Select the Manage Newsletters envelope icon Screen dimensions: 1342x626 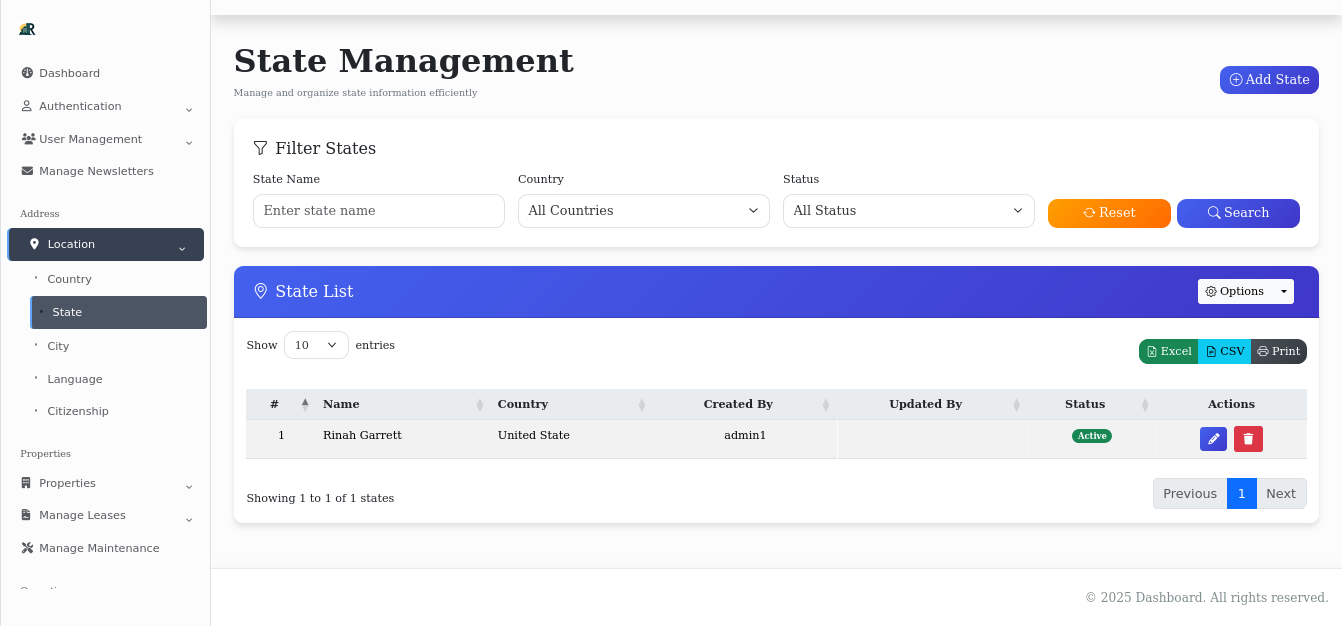pos(25,171)
